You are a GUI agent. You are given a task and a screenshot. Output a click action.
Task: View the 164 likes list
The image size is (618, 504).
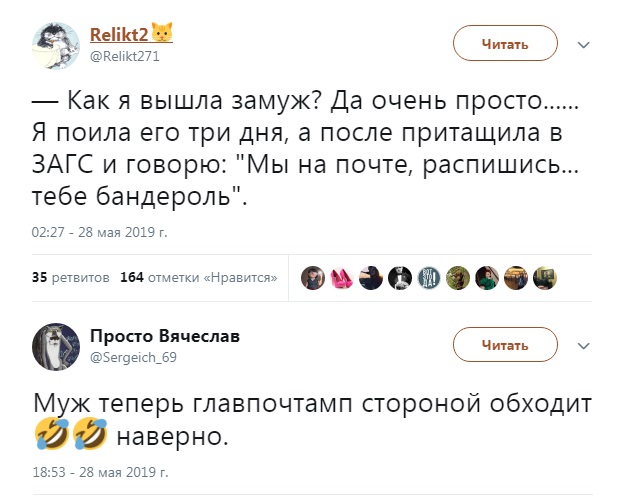198,278
